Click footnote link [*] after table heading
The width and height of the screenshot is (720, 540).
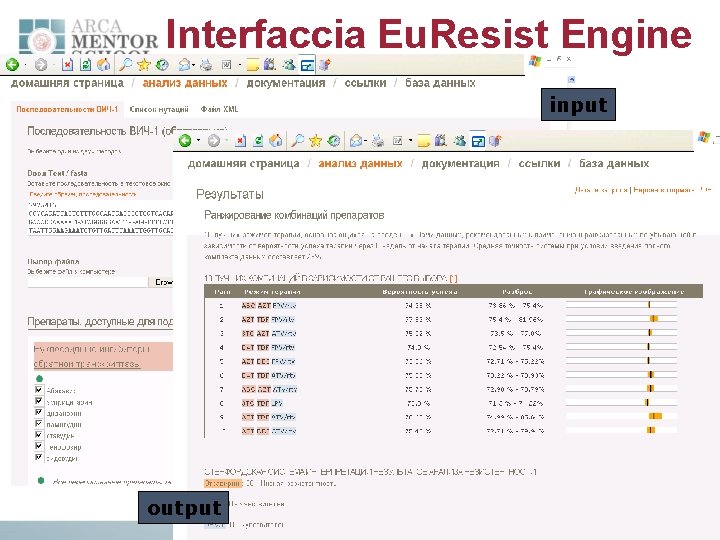click(x=453, y=278)
